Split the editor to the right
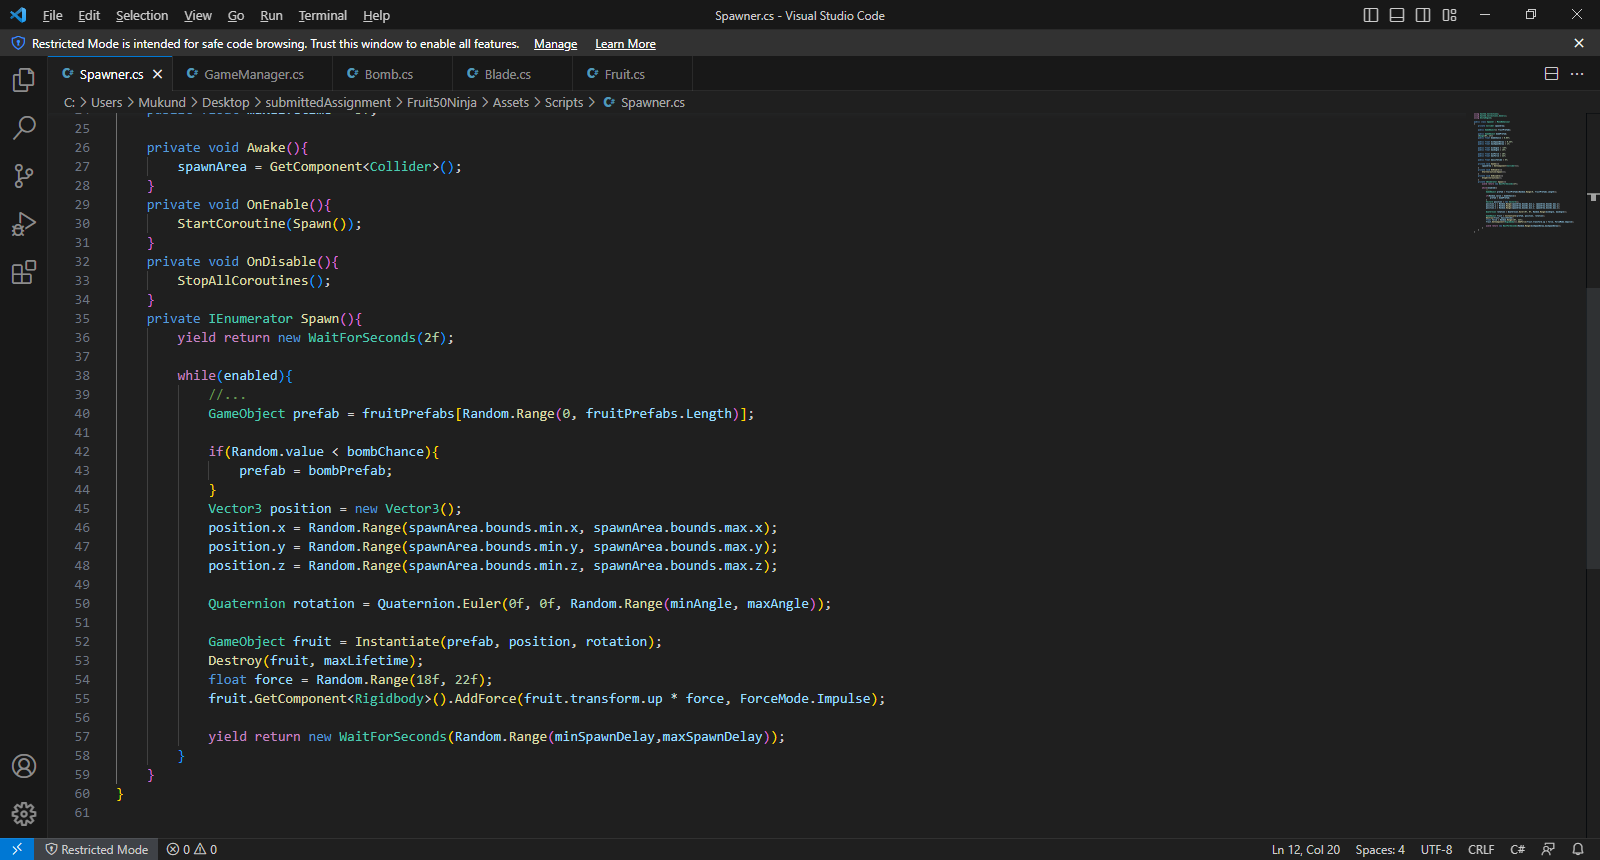Image resolution: width=1600 pixels, height=860 pixels. pos(1552,74)
